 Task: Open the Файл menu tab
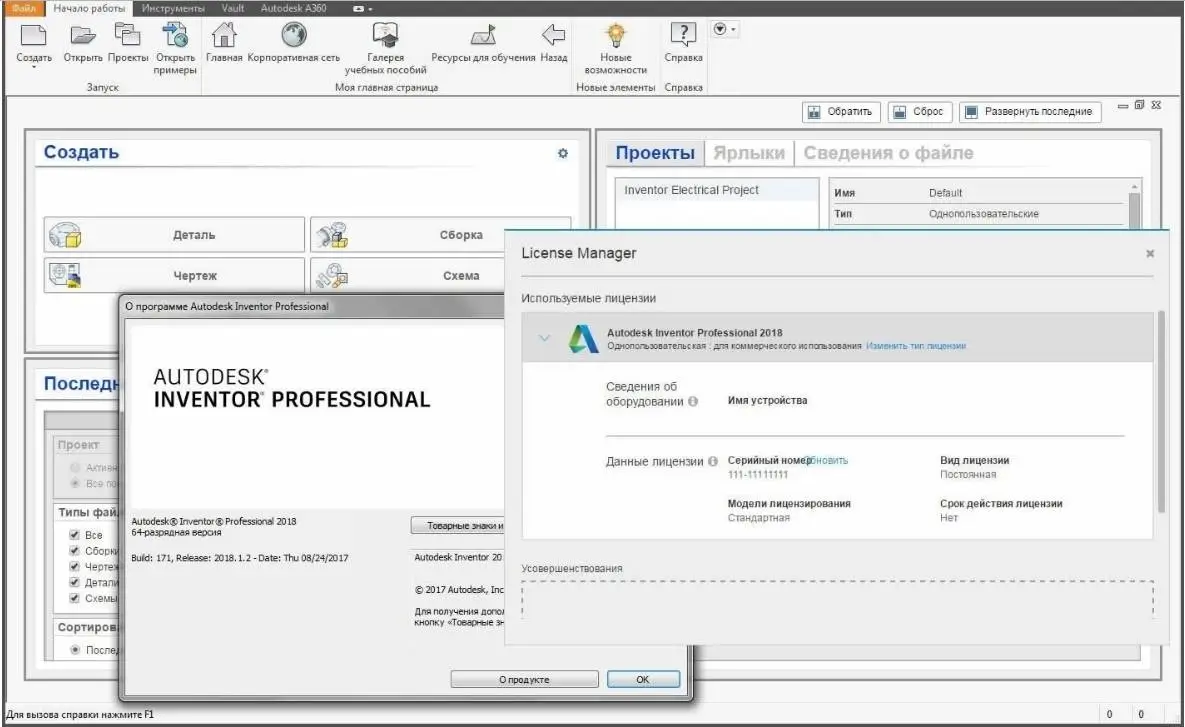(x=23, y=8)
